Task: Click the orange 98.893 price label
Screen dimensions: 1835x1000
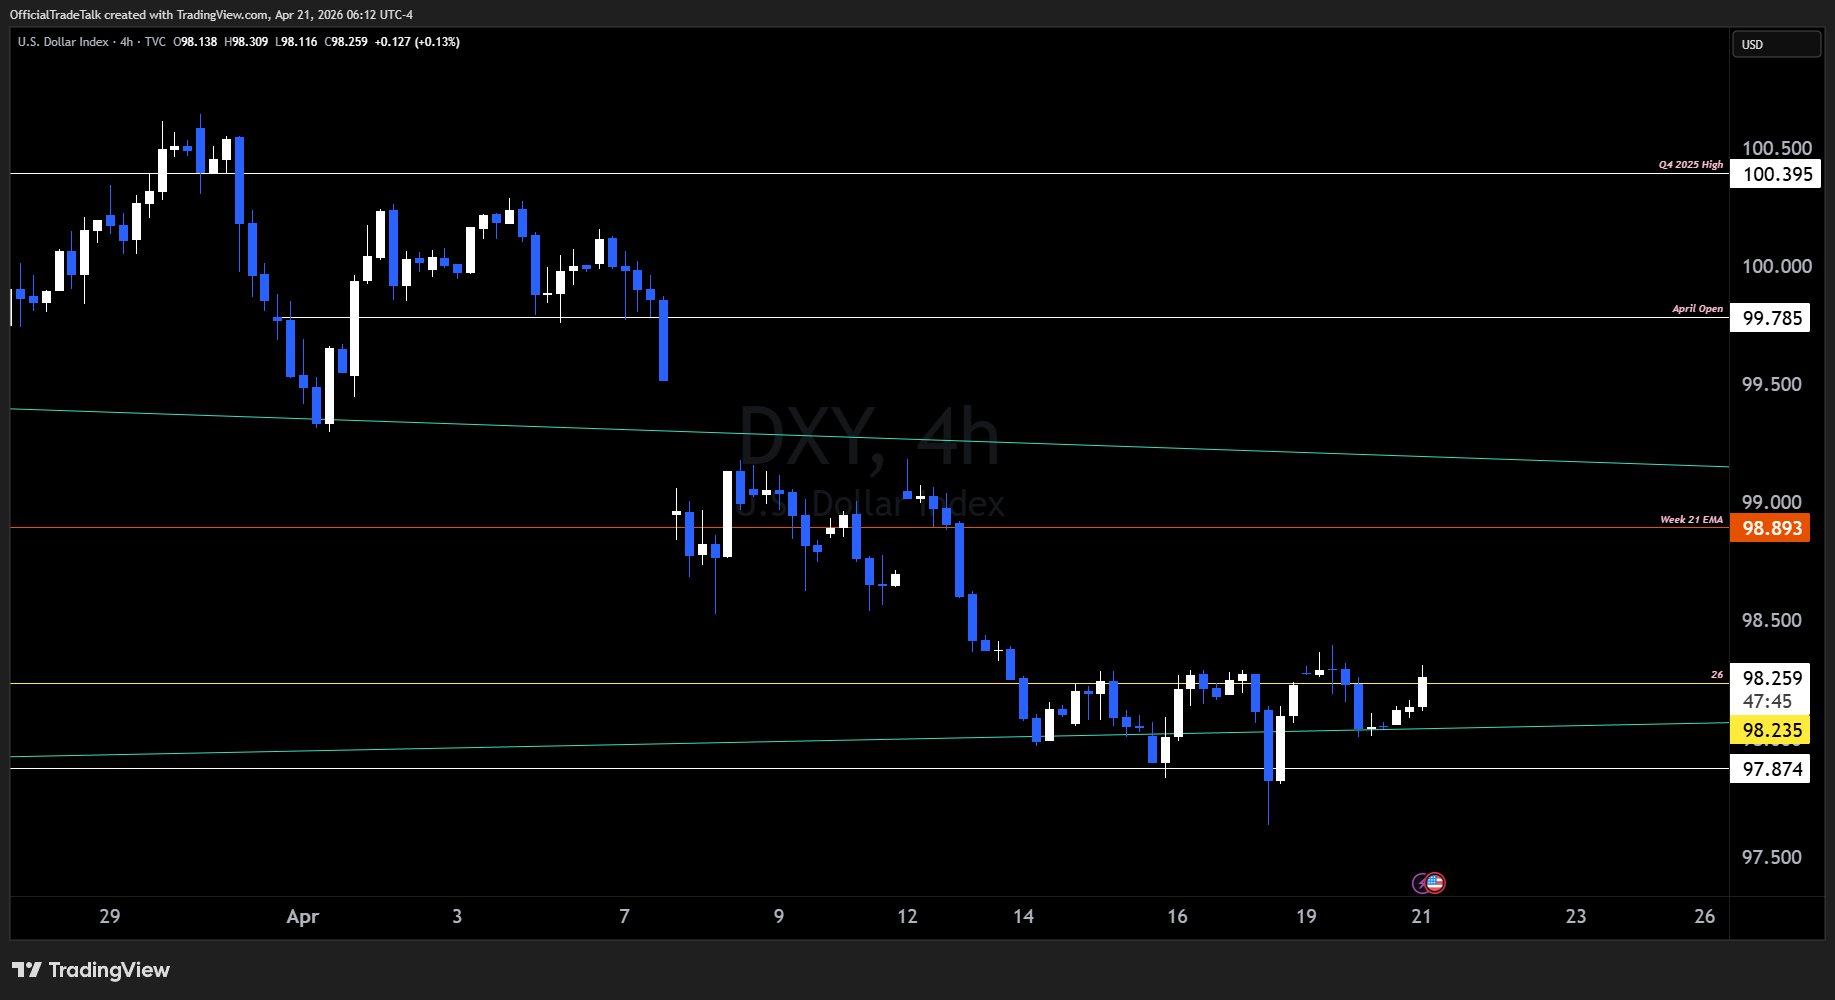Action: tap(1772, 528)
